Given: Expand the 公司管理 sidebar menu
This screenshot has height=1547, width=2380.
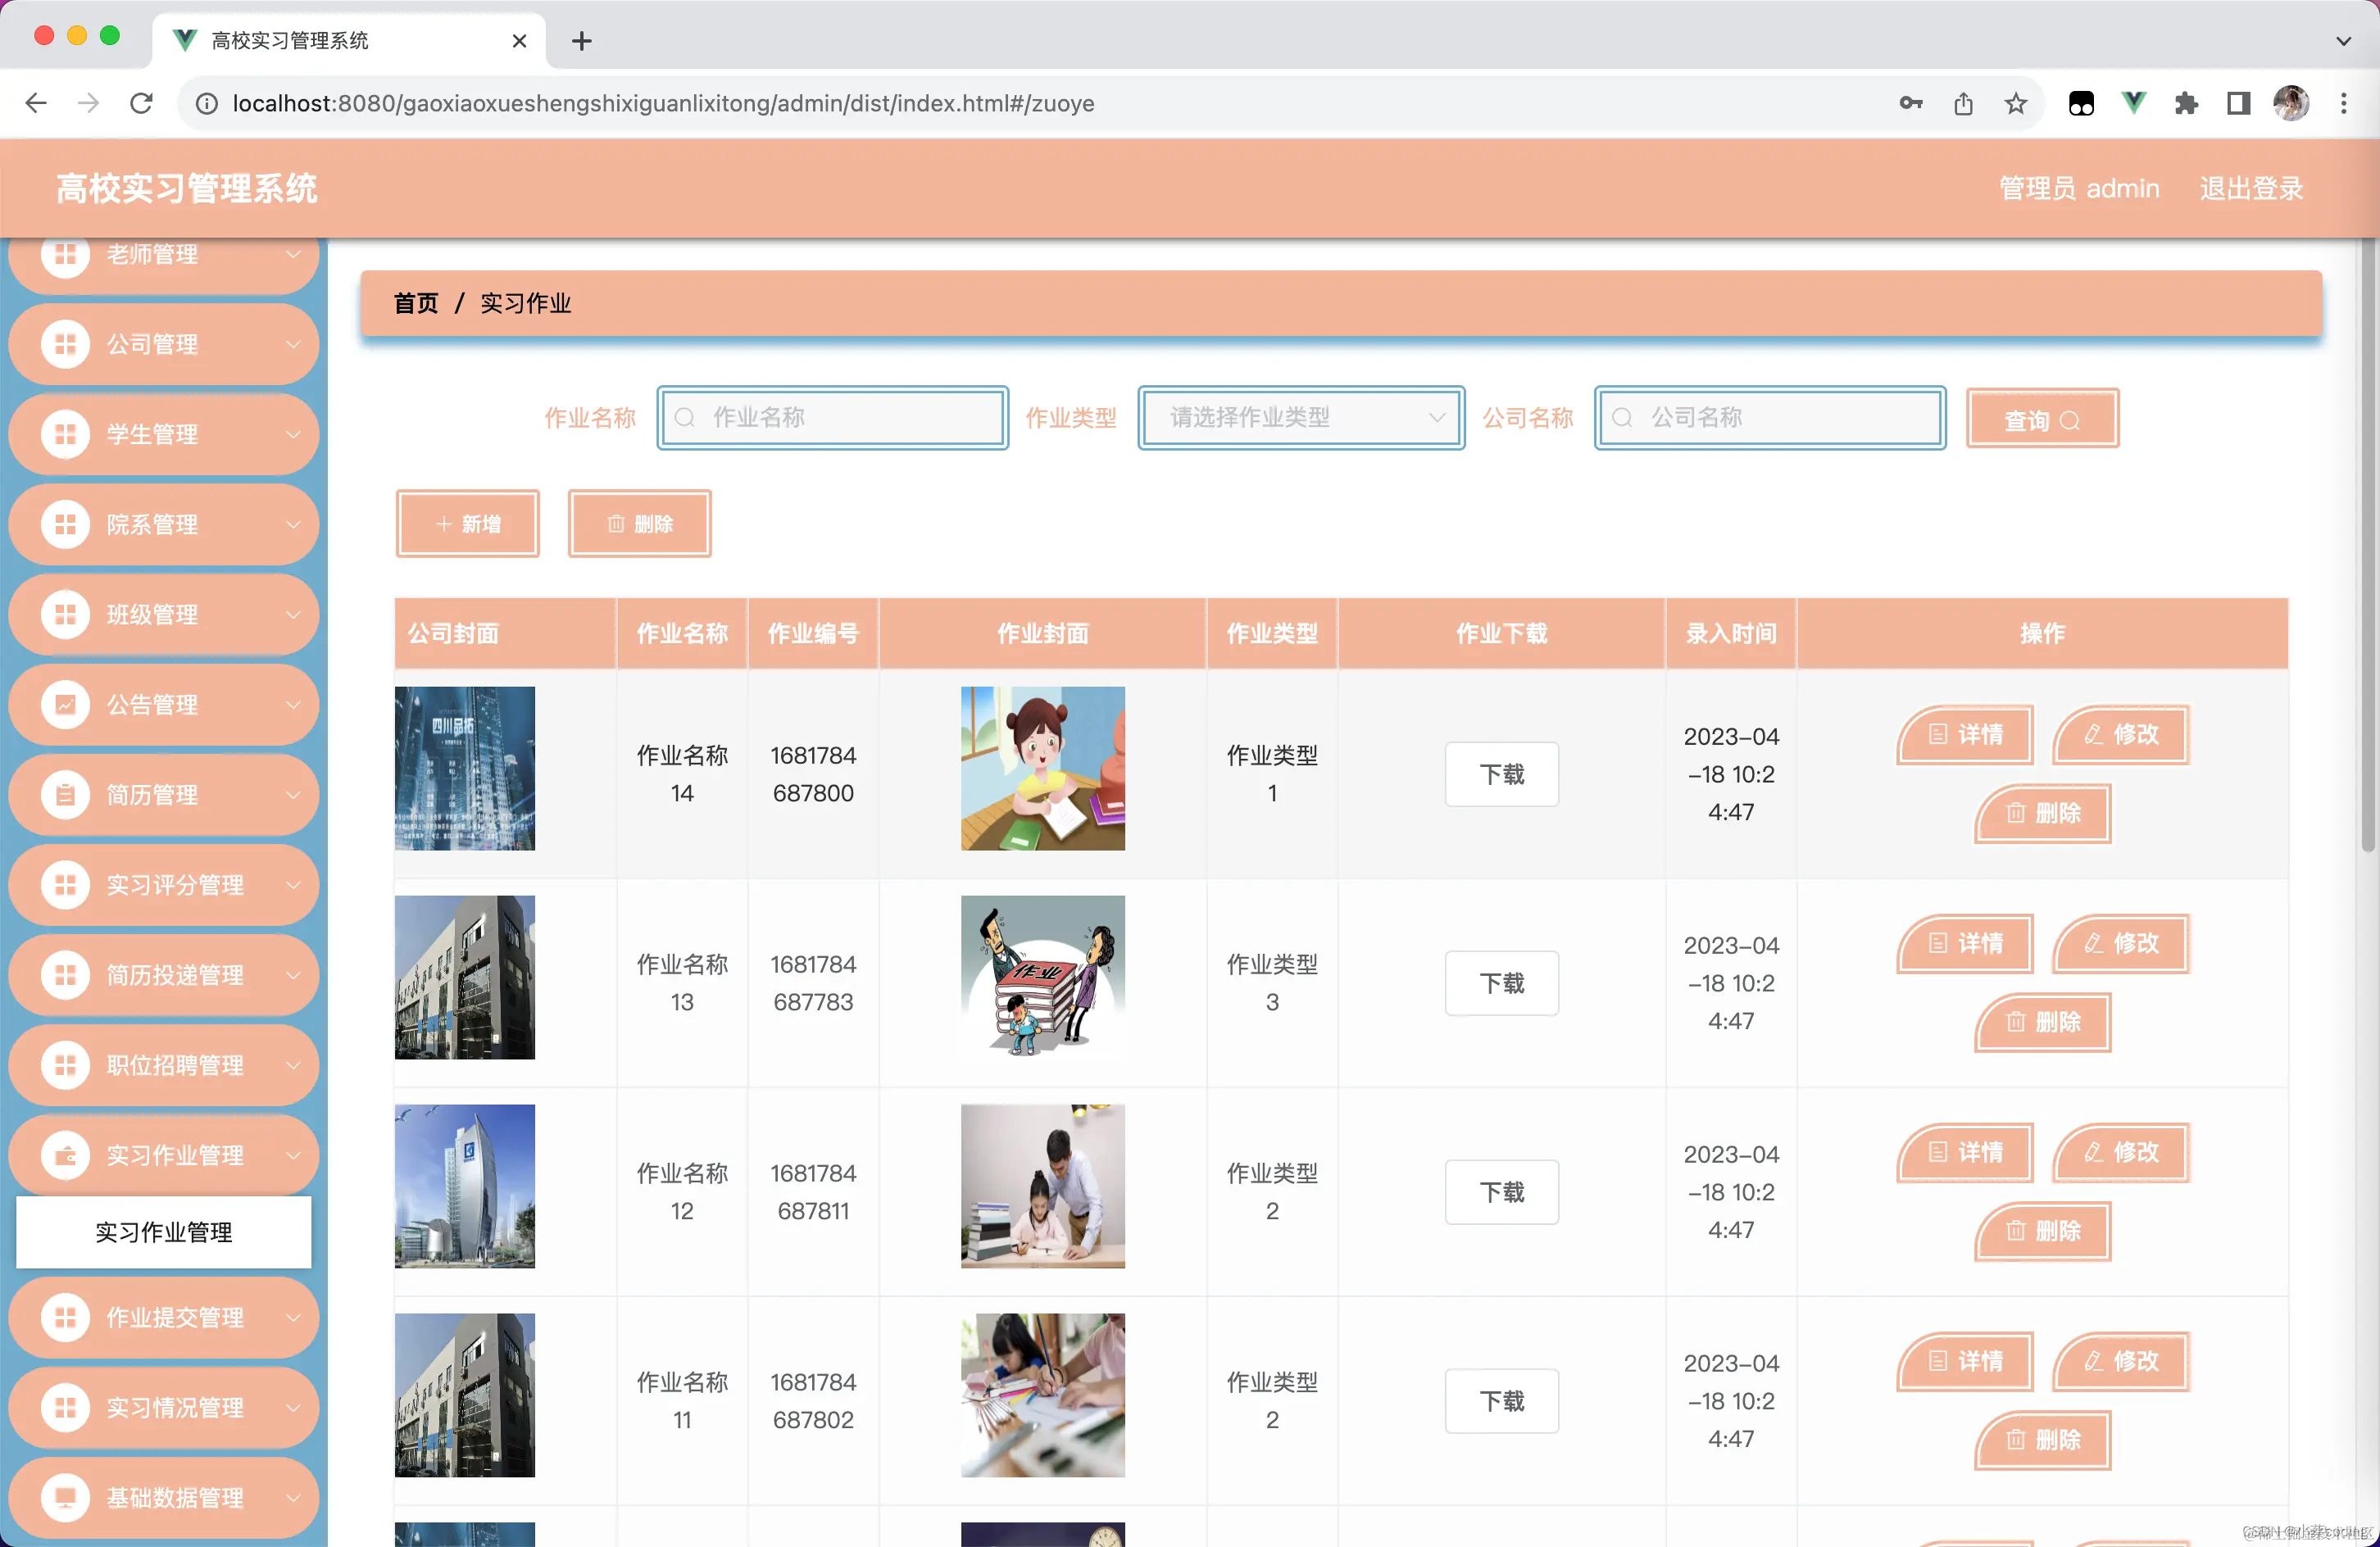Looking at the screenshot, I should pyautogui.click(x=165, y=345).
